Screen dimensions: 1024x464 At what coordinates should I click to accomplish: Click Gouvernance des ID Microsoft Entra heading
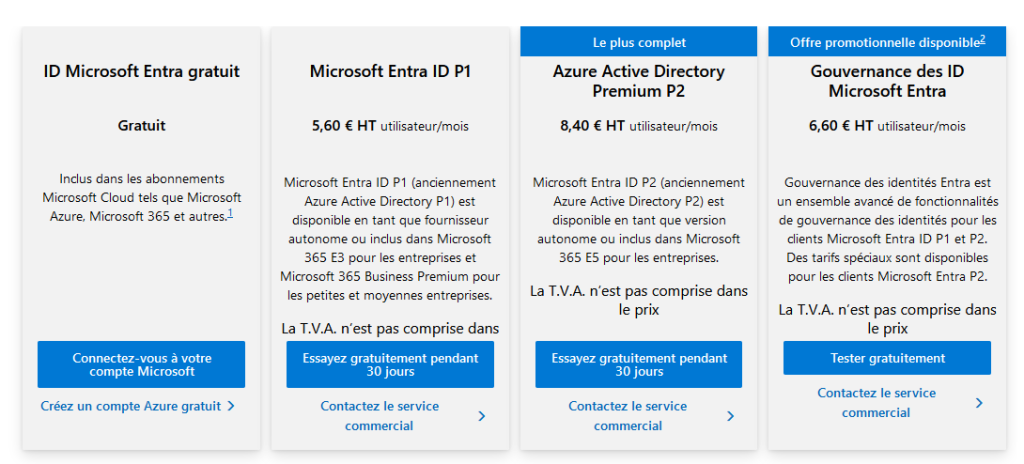coord(887,81)
